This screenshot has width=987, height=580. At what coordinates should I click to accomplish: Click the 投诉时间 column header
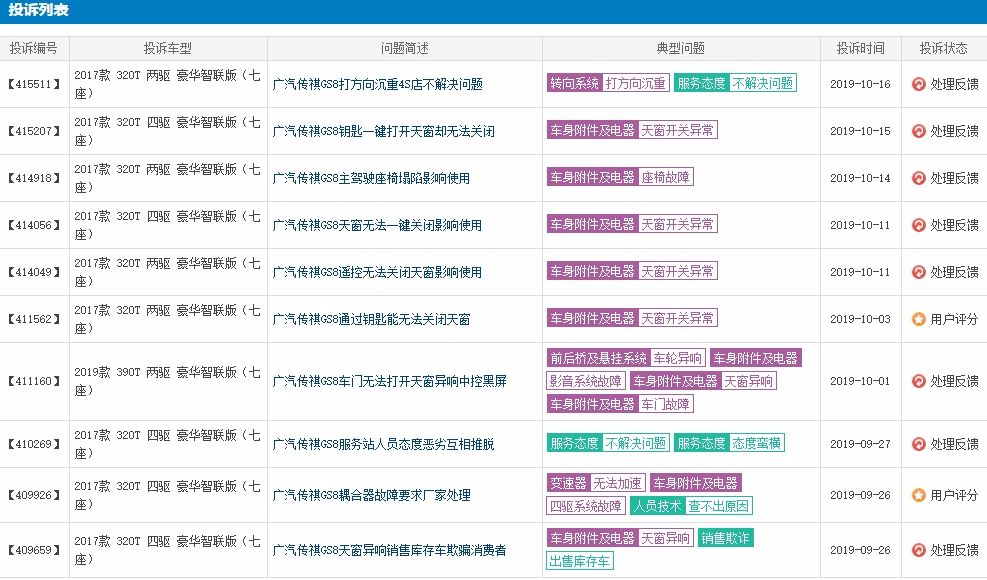[x=860, y=48]
